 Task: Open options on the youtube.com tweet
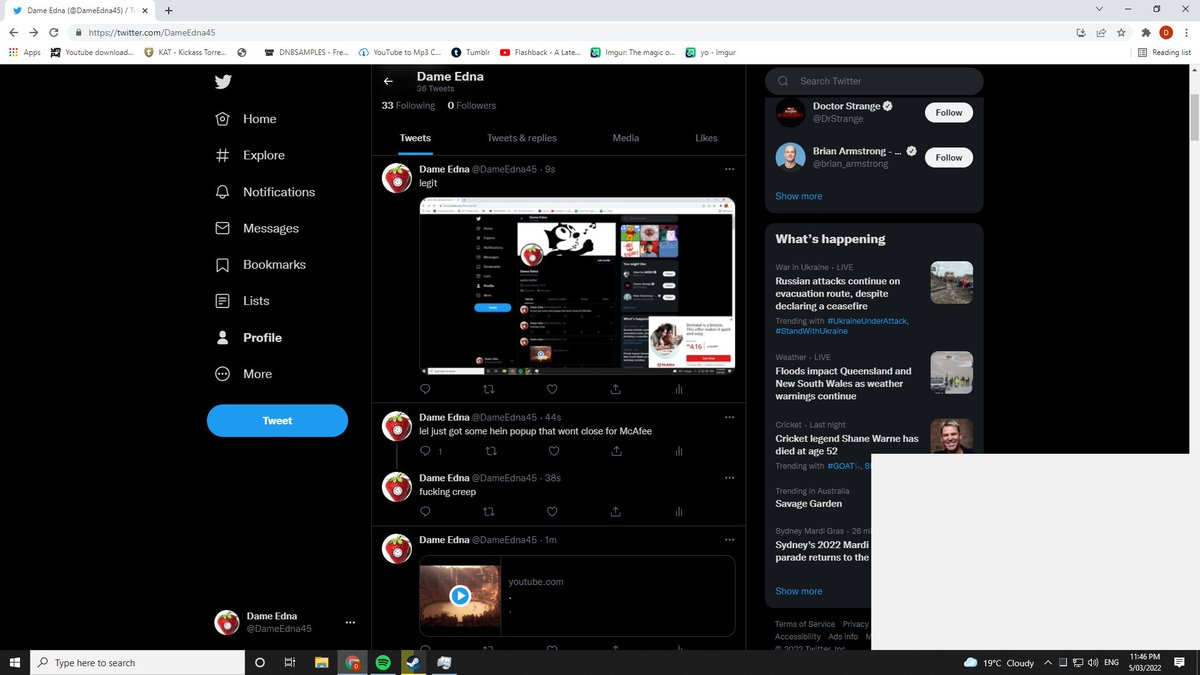pos(730,540)
